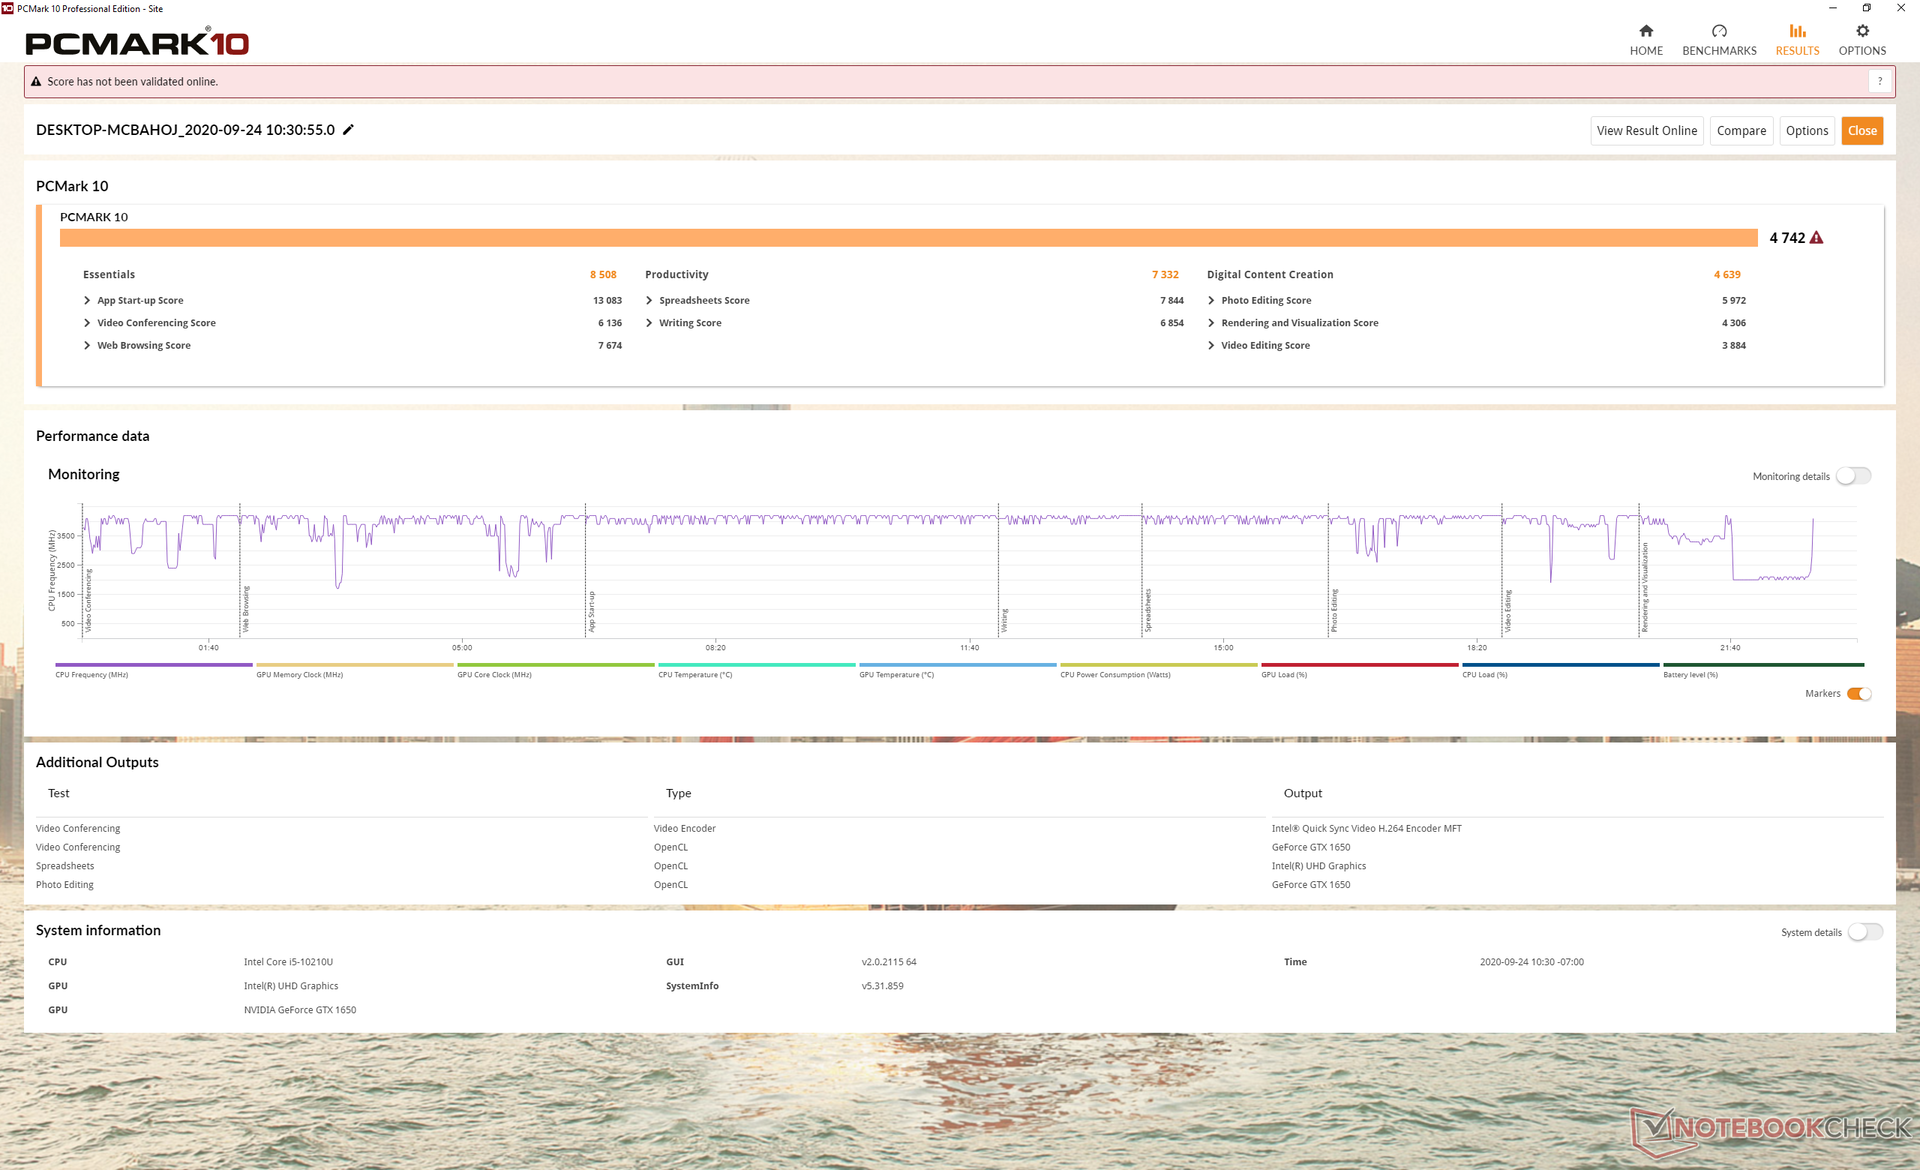This screenshot has width=1920, height=1170.
Task: Select the GPU Load (%) legend bar
Action: click(x=1359, y=665)
